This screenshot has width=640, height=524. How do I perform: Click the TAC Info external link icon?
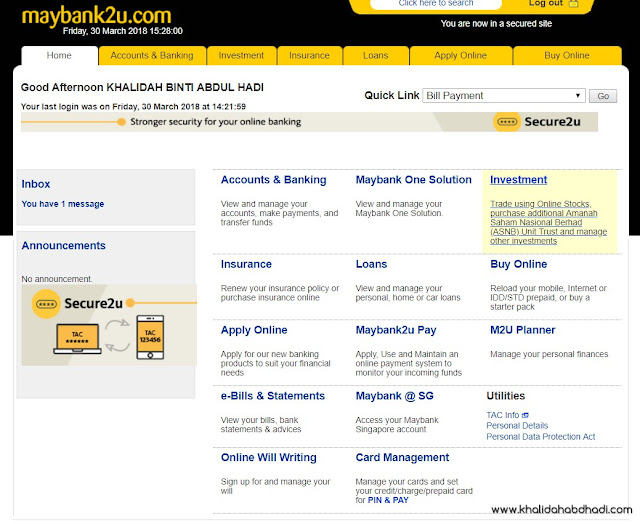pos(525,415)
